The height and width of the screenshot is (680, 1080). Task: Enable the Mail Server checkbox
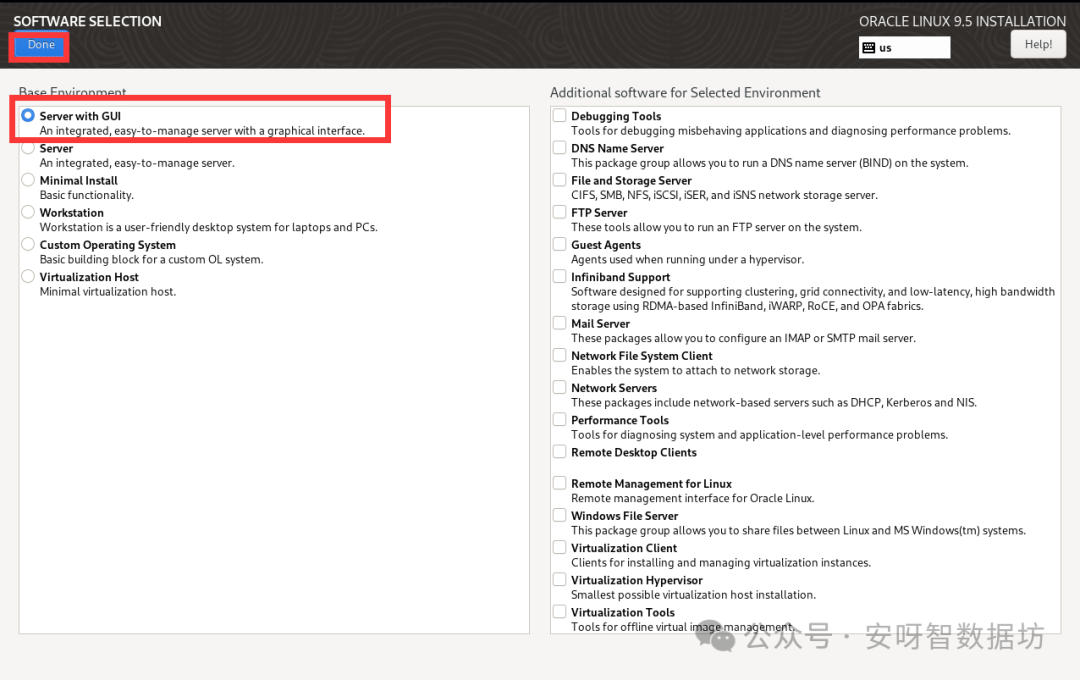tap(559, 323)
